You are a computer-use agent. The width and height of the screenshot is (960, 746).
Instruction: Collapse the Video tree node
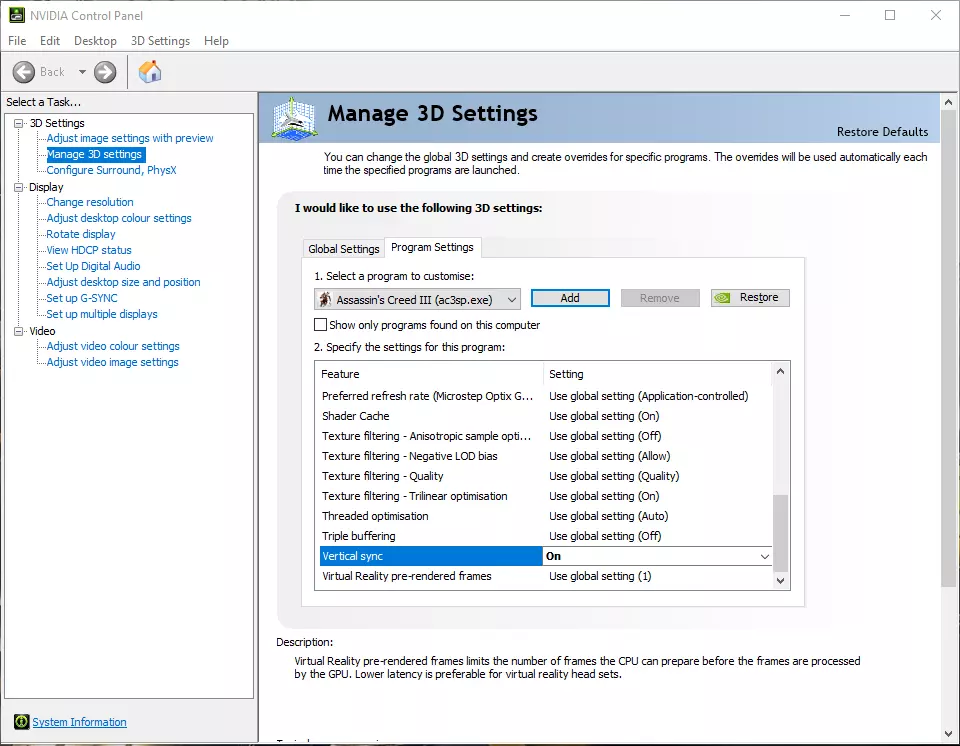pyautogui.click(x=19, y=331)
